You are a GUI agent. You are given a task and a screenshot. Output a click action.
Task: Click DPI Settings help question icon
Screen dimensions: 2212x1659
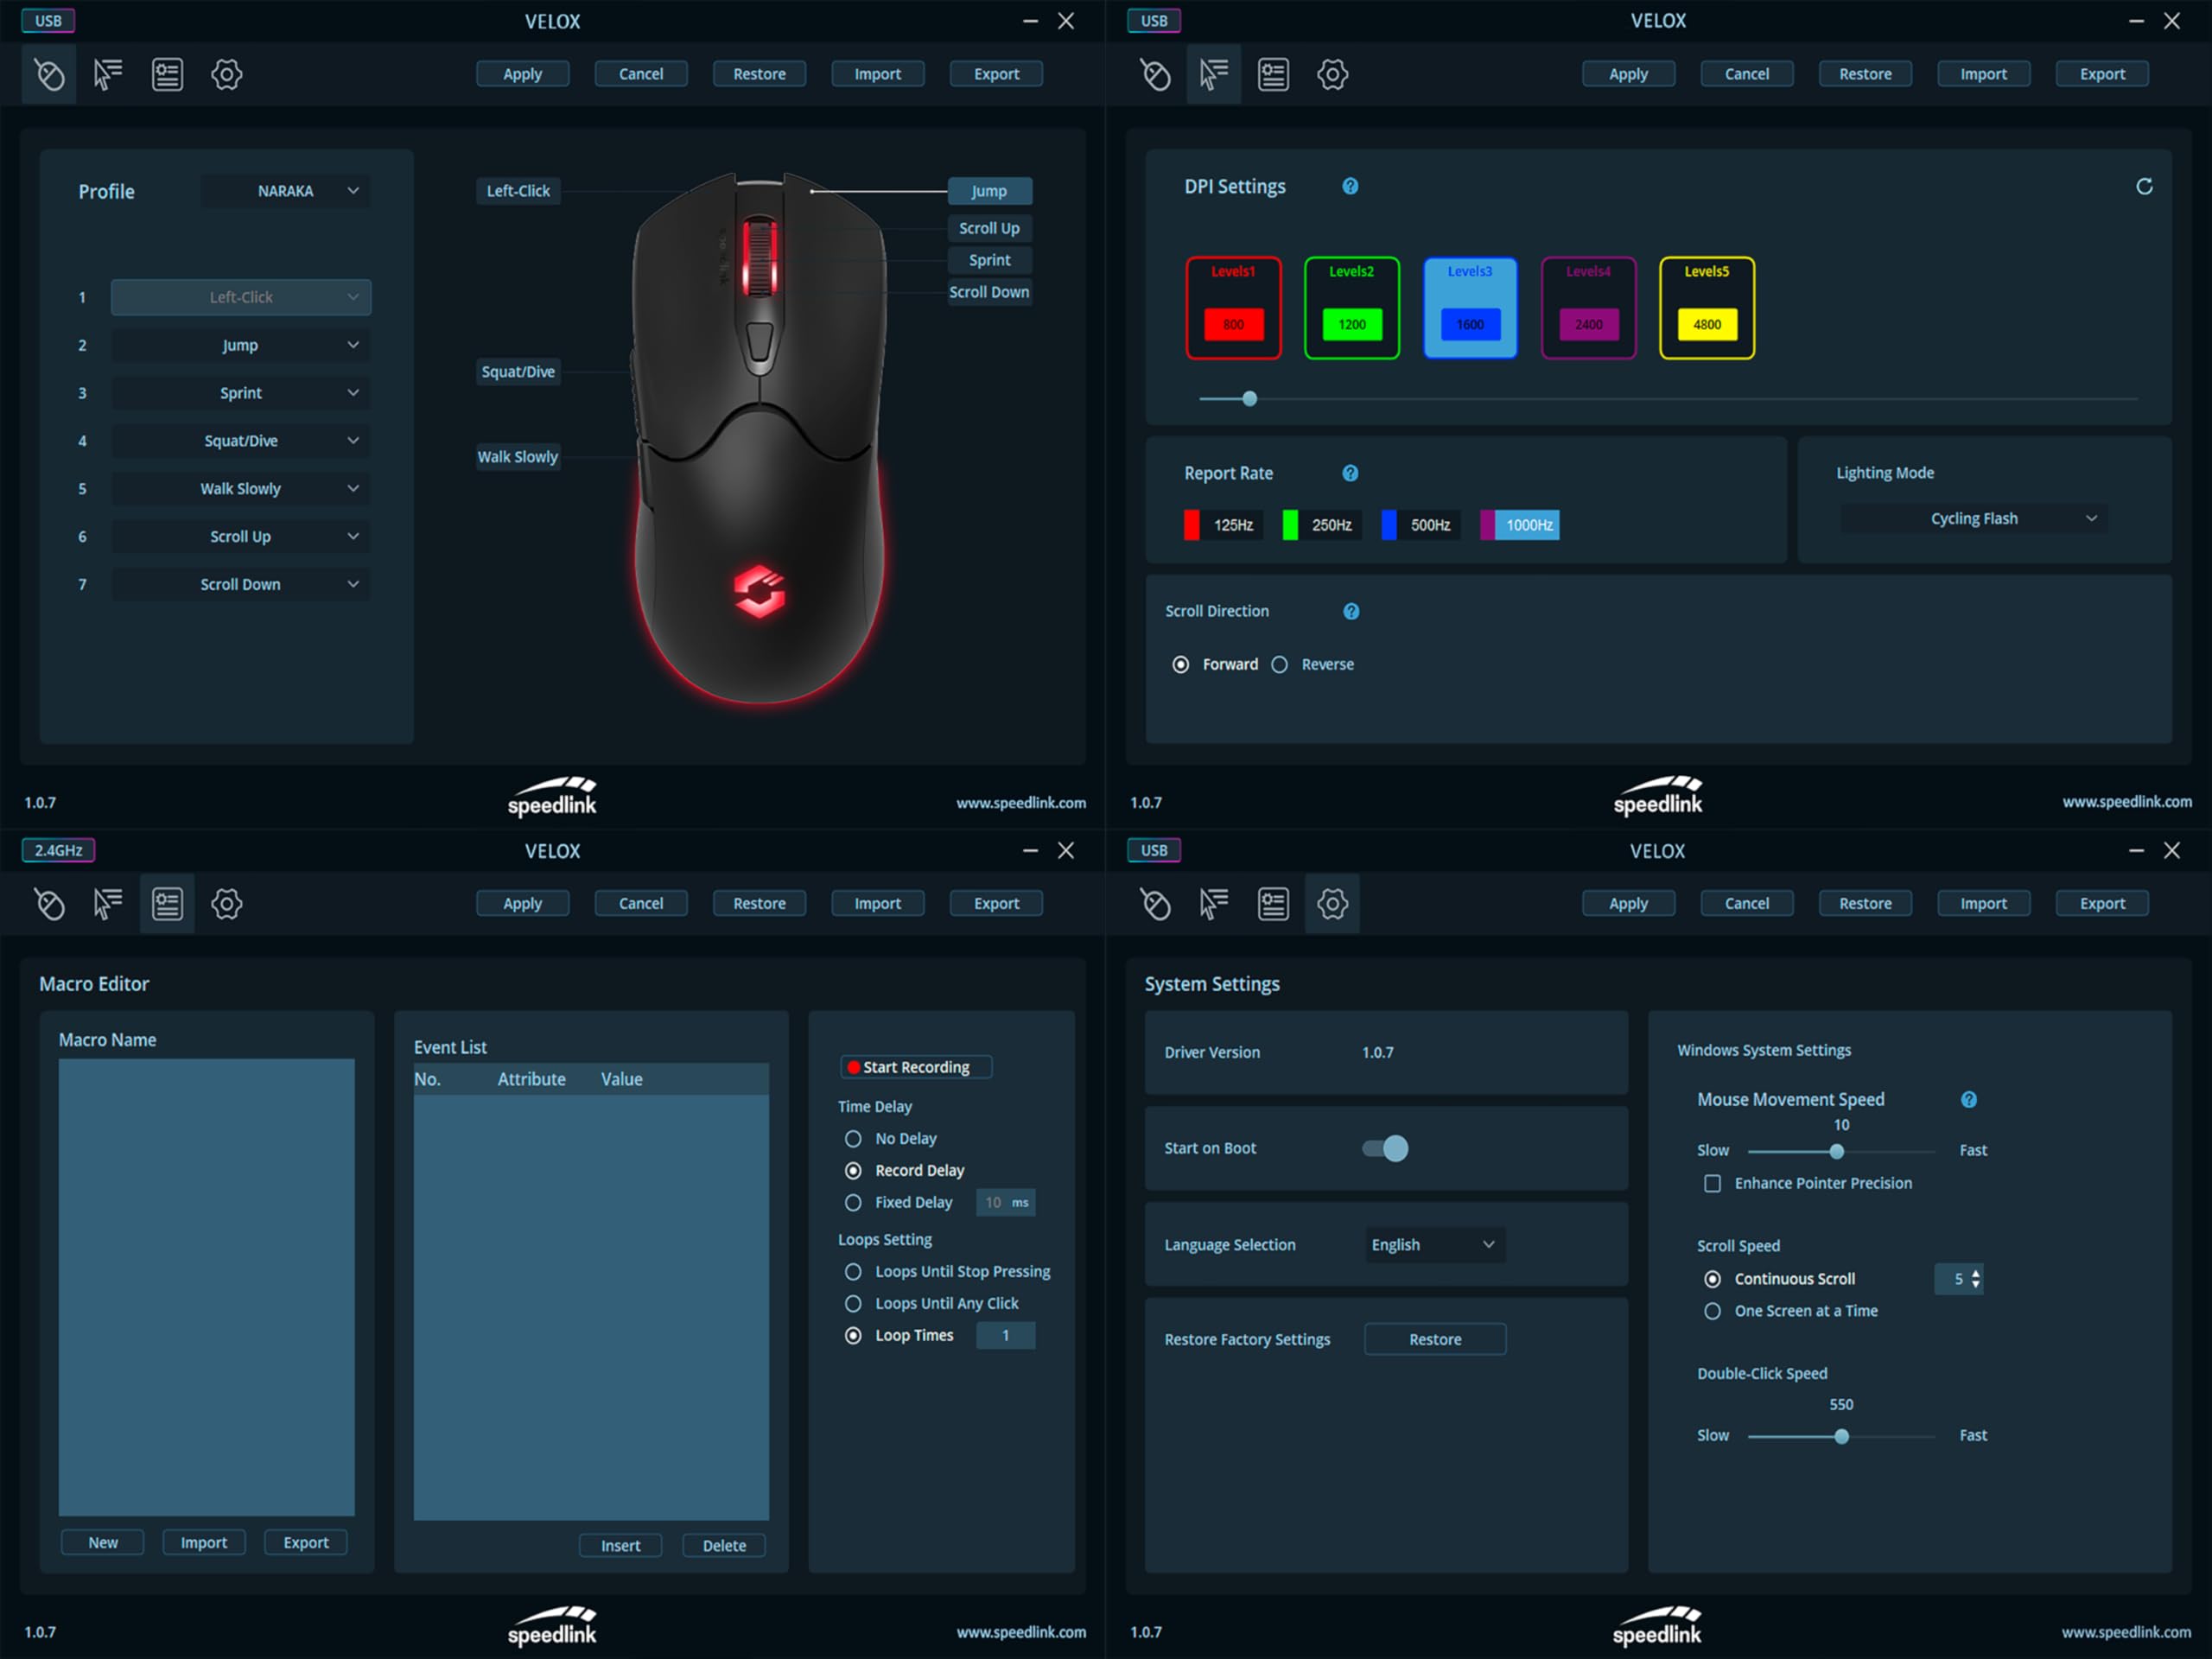click(x=1350, y=186)
